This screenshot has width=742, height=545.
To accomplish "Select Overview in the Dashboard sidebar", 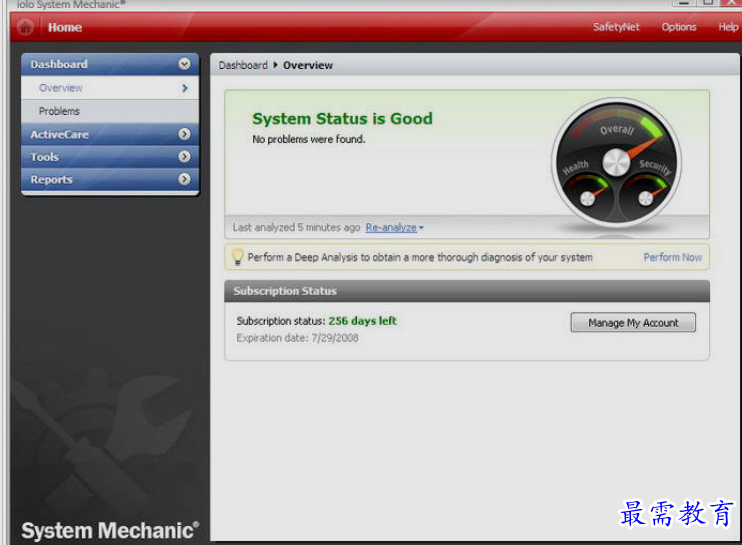I will coord(110,88).
